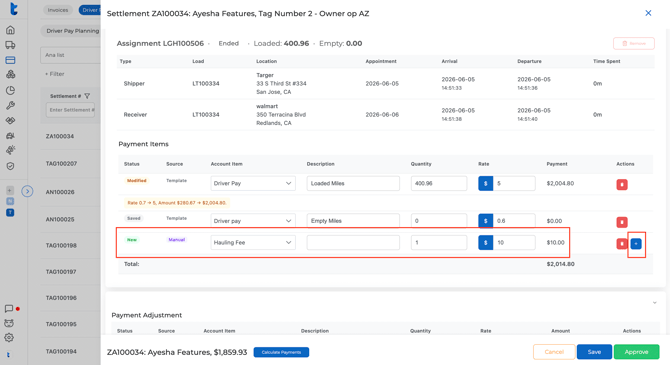
Task: Open the settings gear icon
Action: click(9, 338)
